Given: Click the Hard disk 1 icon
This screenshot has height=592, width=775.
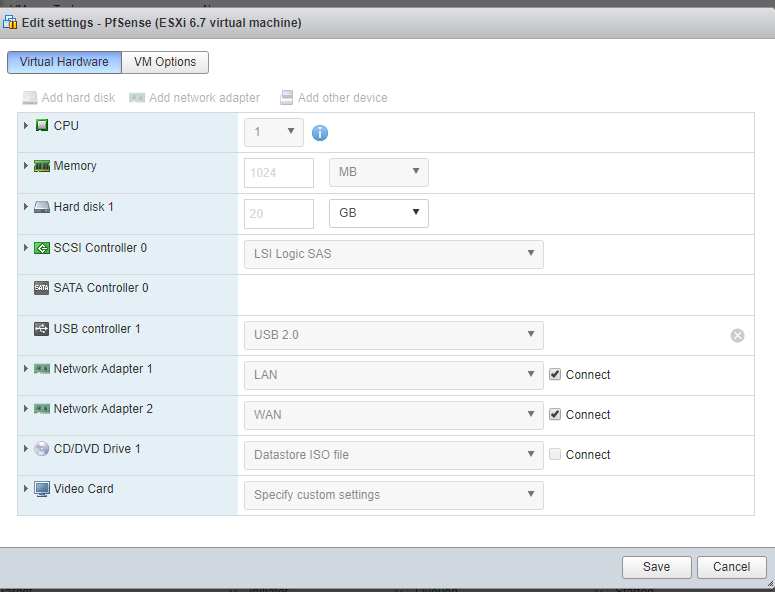Looking at the screenshot, I should point(42,207).
